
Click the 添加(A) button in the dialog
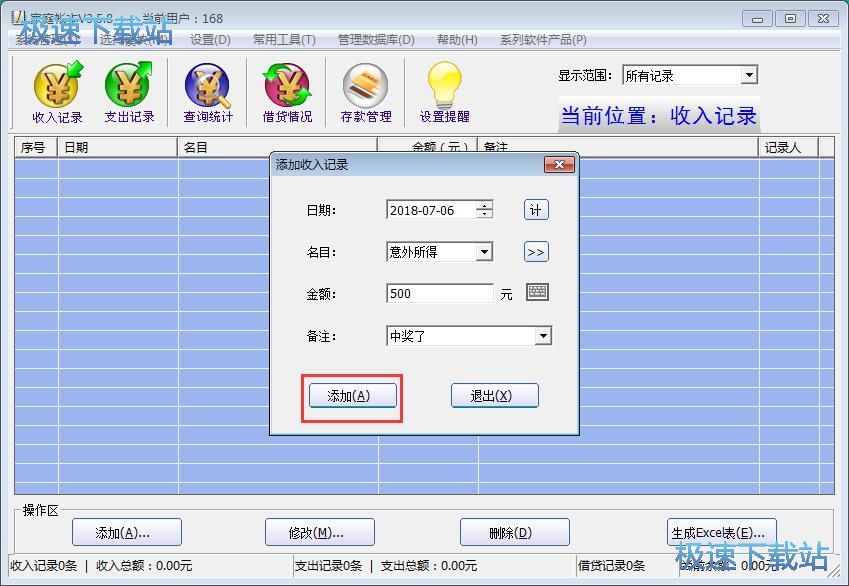[x=352, y=396]
